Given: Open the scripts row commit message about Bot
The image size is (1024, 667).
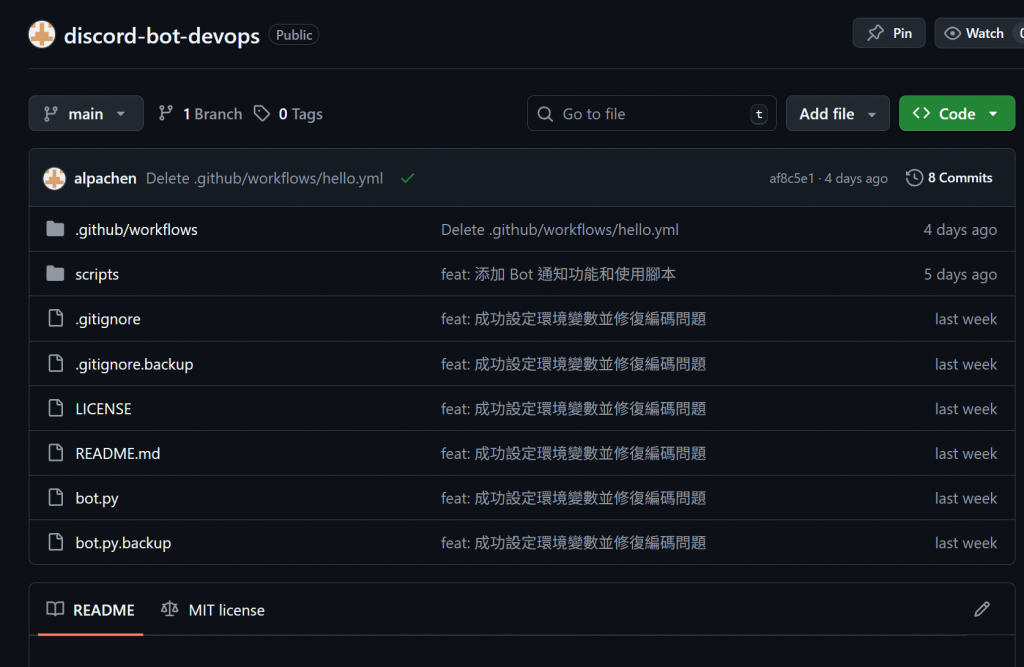Looking at the screenshot, I should tap(558, 274).
